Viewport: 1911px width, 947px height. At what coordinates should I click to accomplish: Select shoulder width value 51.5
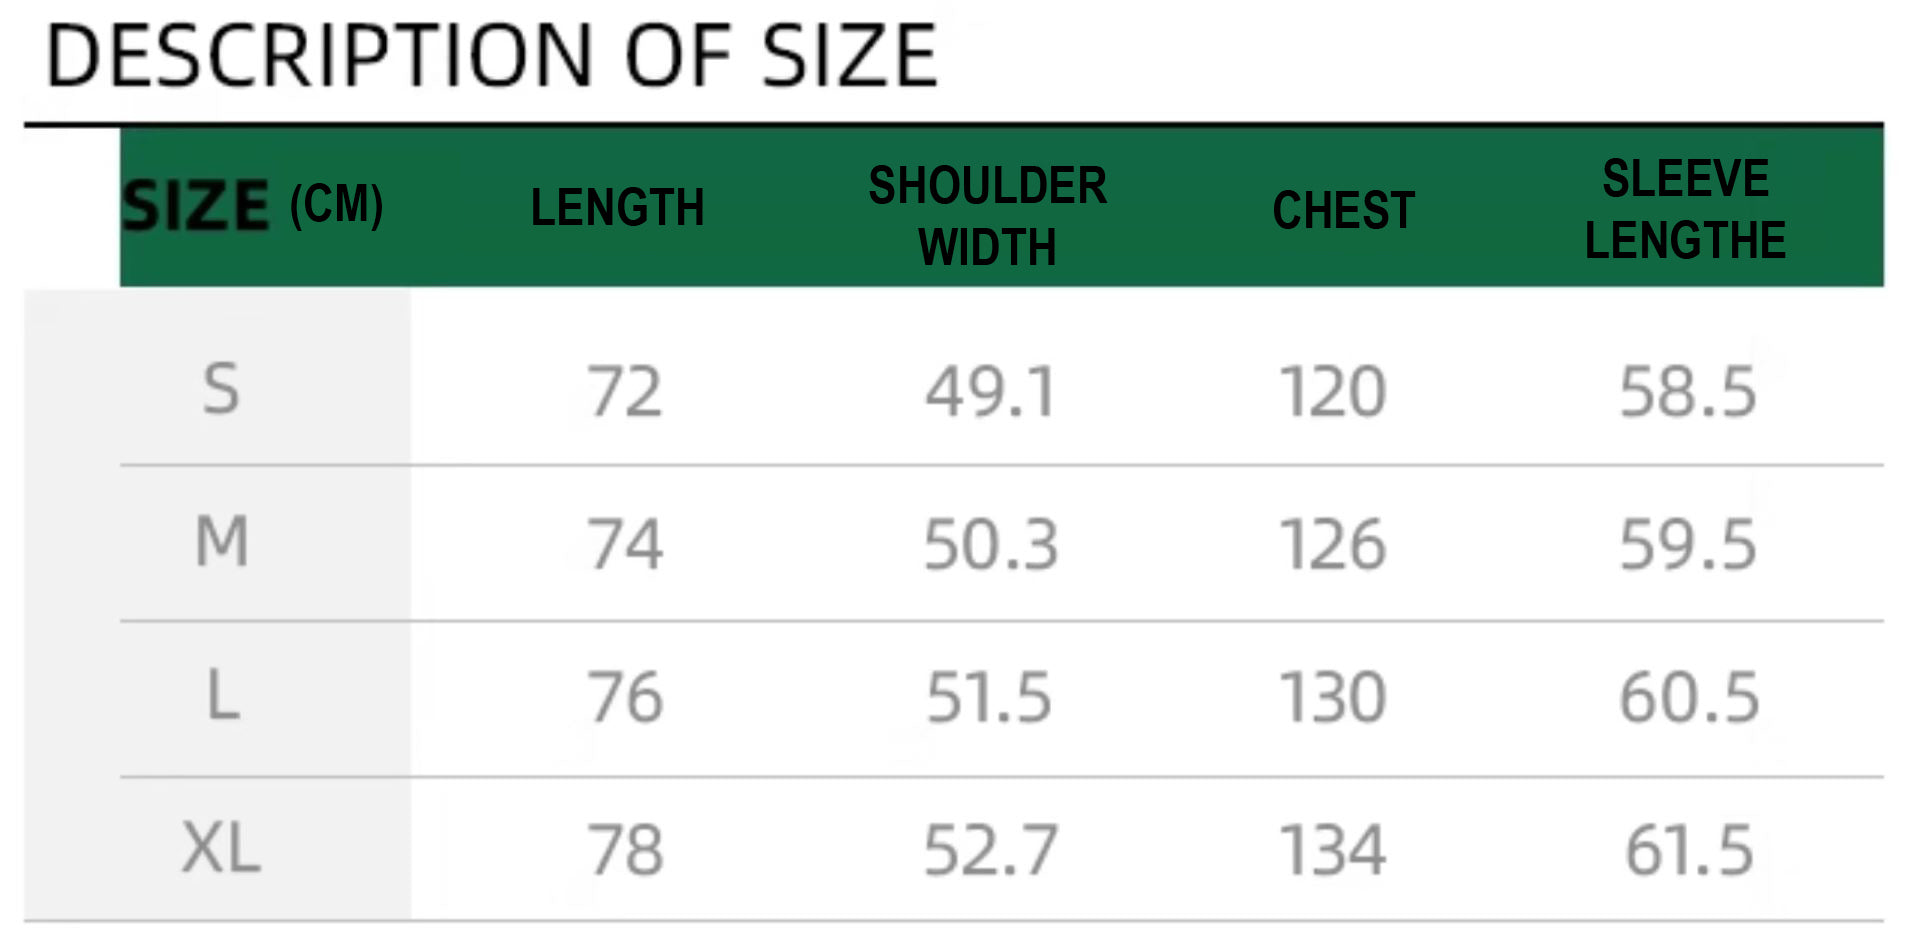coord(989,697)
